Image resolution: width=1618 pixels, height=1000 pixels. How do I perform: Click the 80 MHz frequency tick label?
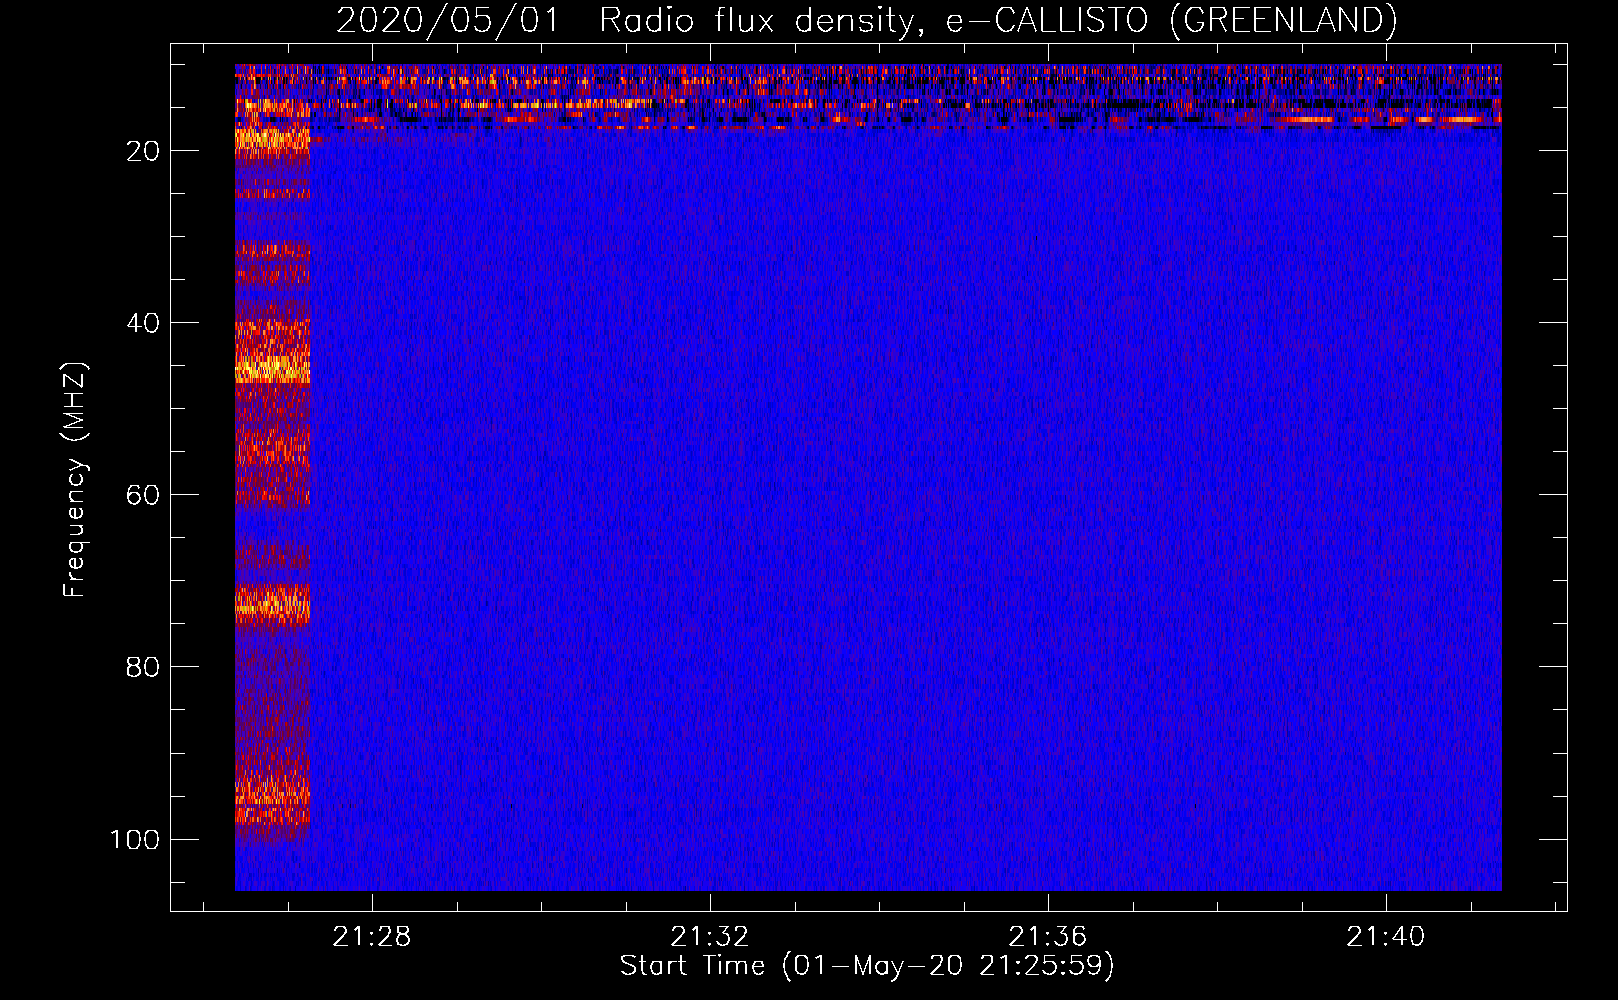click(x=143, y=667)
